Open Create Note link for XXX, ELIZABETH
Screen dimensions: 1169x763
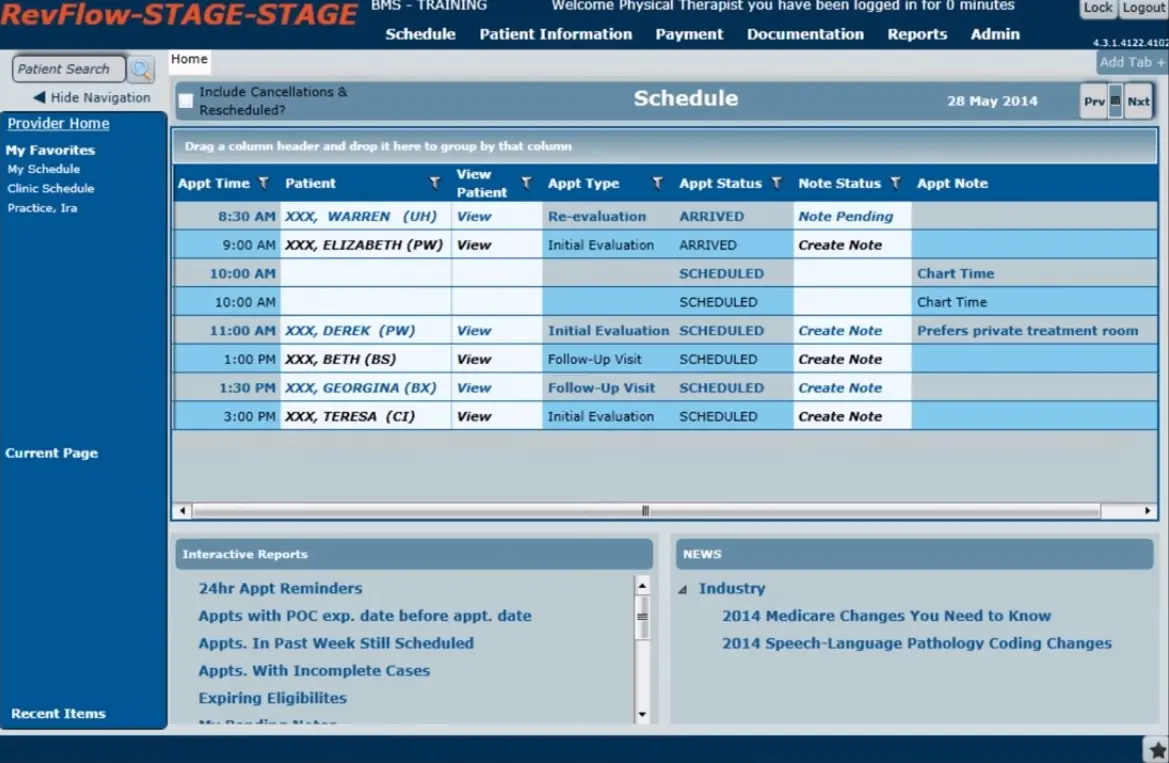pos(840,245)
